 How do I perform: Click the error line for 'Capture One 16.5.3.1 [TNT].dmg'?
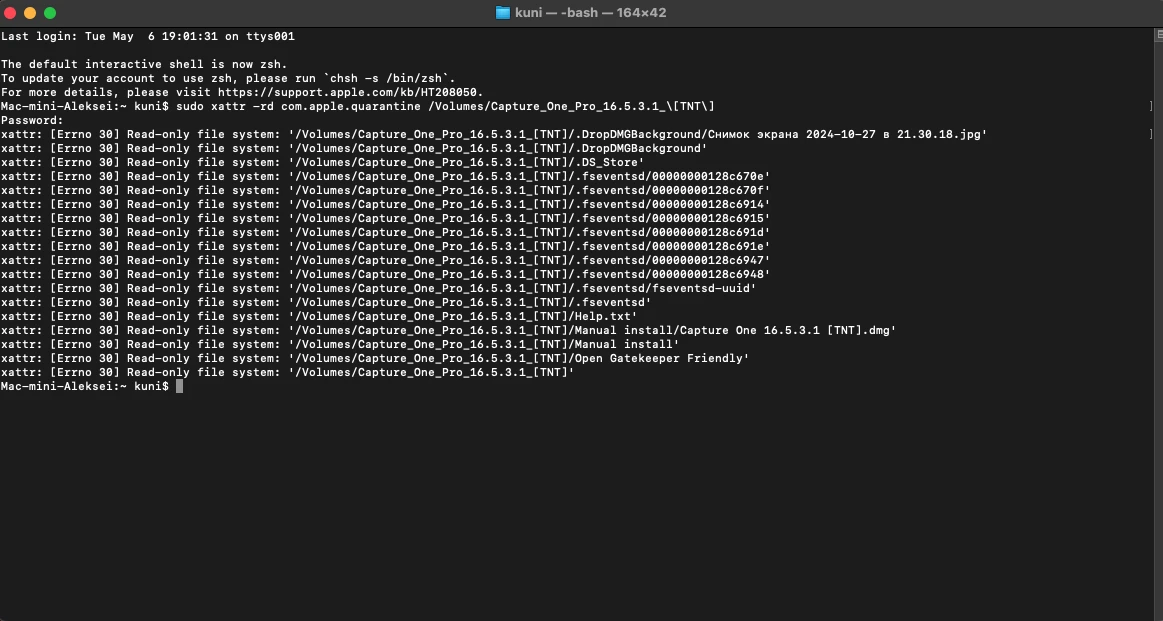[449, 331]
